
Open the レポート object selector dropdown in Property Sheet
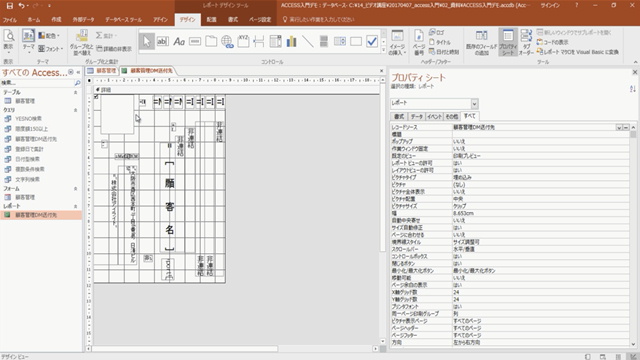point(474,103)
